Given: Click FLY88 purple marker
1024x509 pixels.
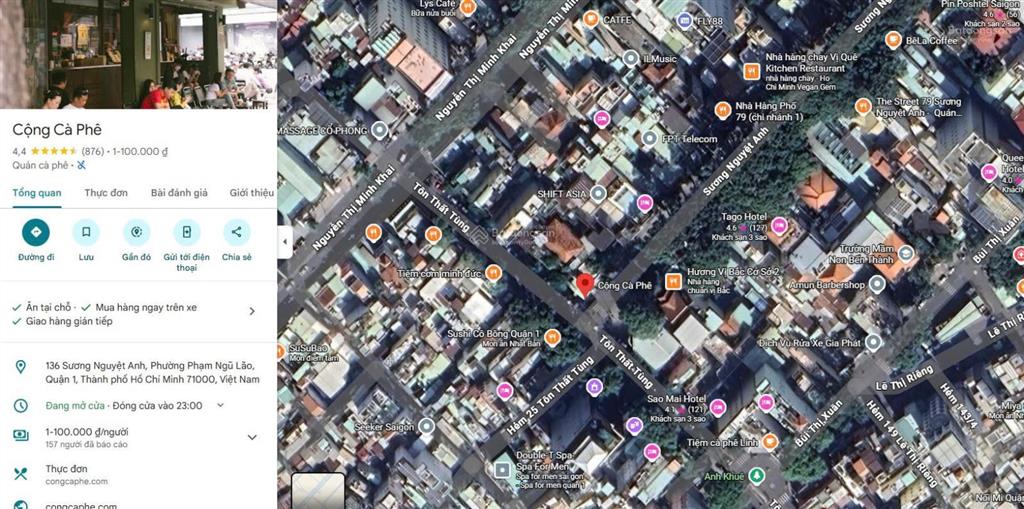Looking at the screenshot, I should pyautogui.click(x=684, y=20).
